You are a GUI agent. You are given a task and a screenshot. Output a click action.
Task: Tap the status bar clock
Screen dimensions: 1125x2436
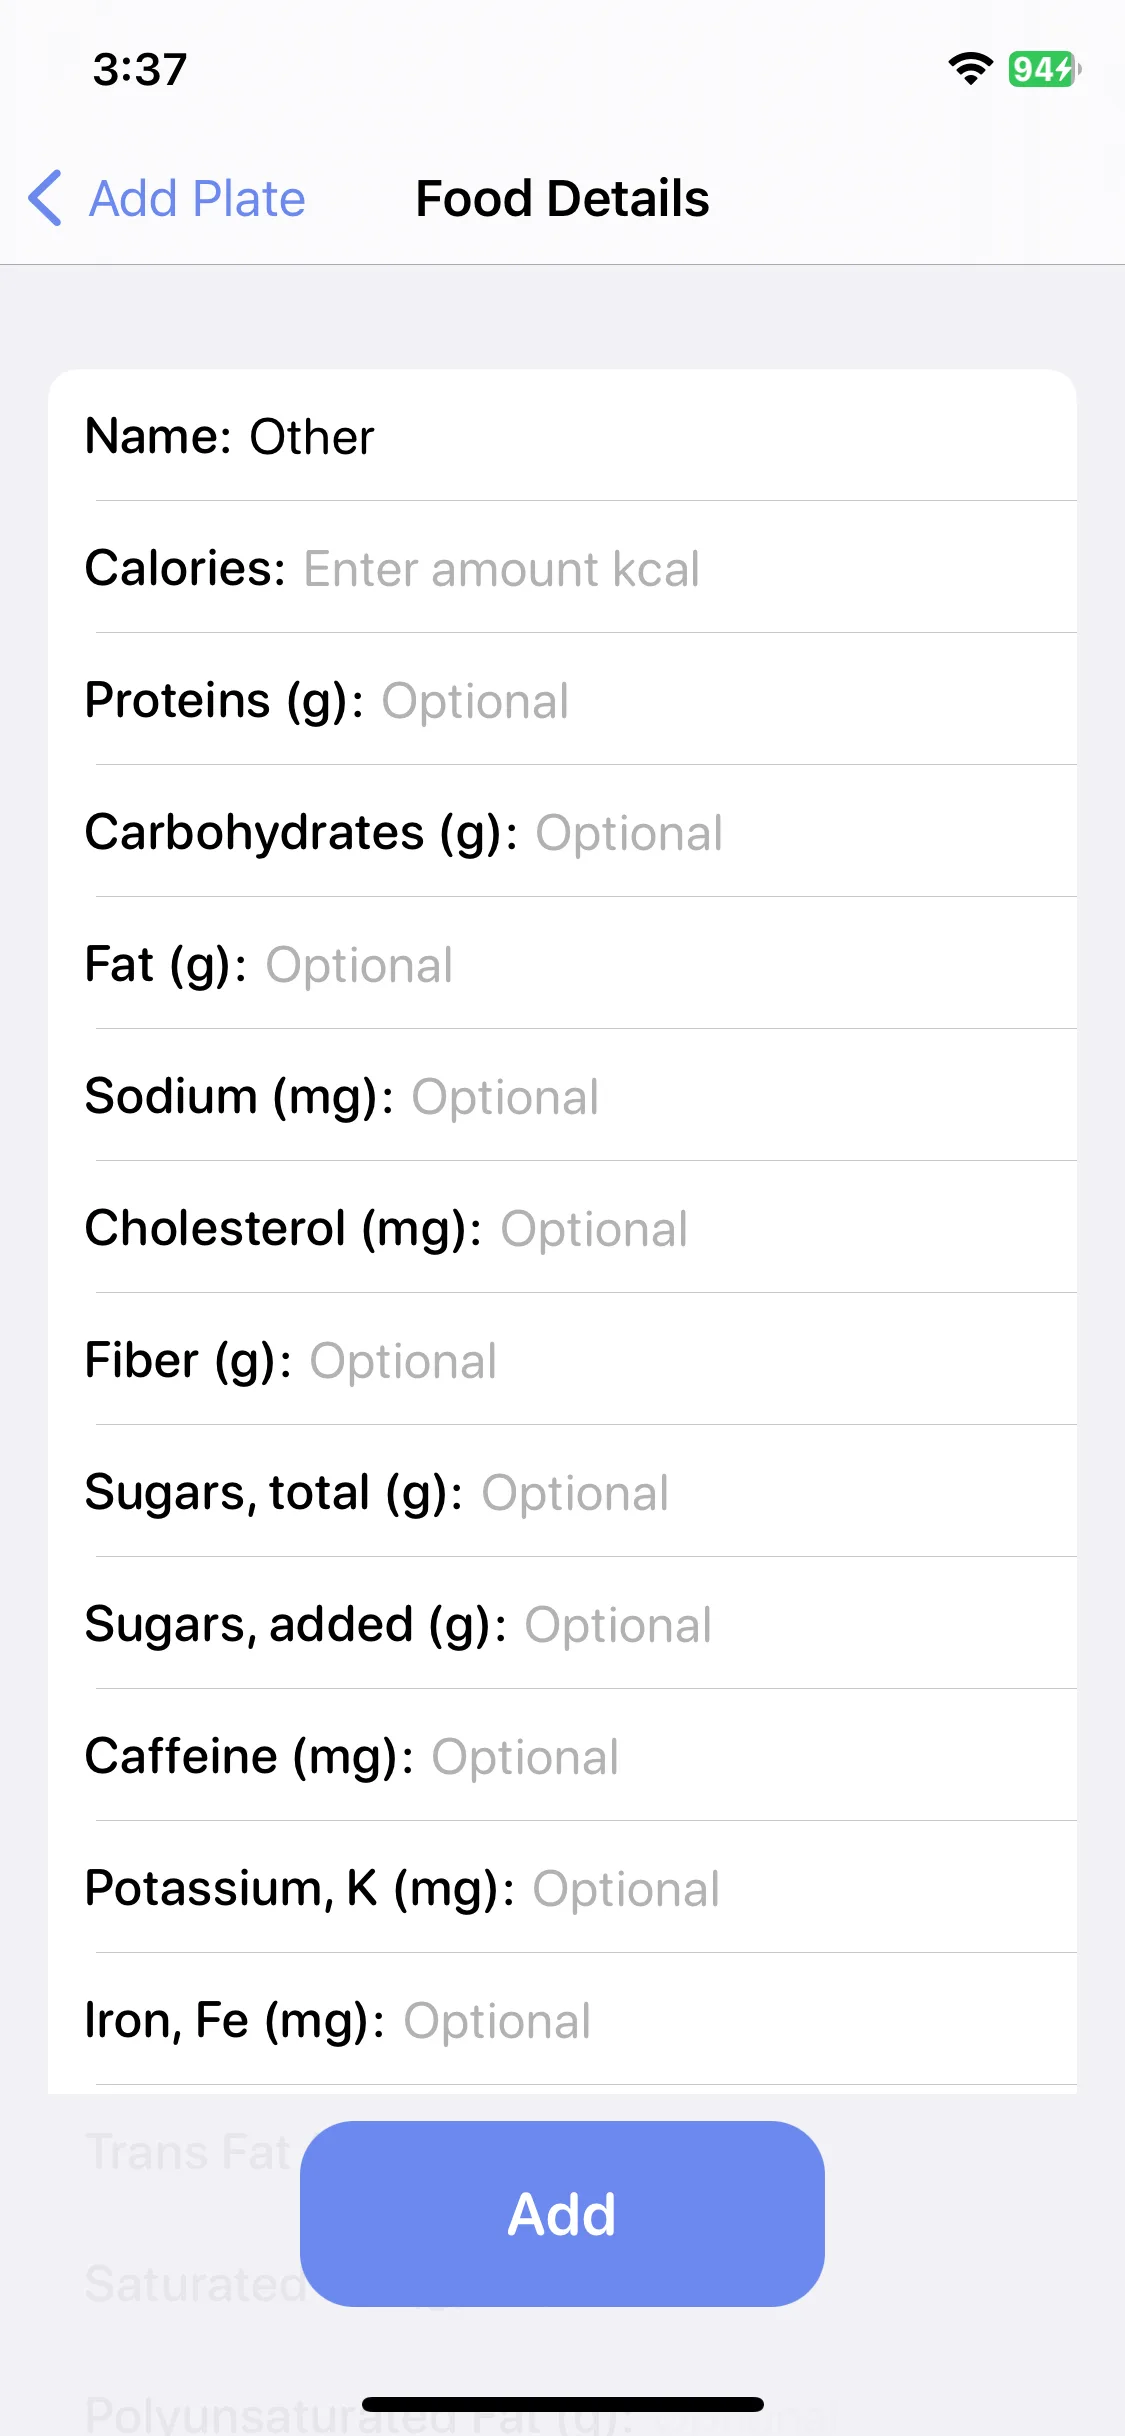point(140,70)
